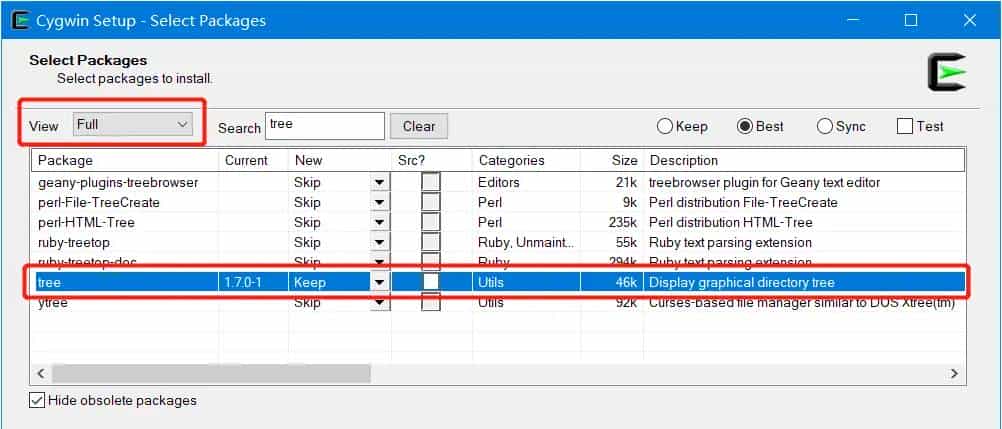Open the action dropdown for perl-File-TreeCreate
This screenshot has height=429, width=1002.
pos(380,203)
